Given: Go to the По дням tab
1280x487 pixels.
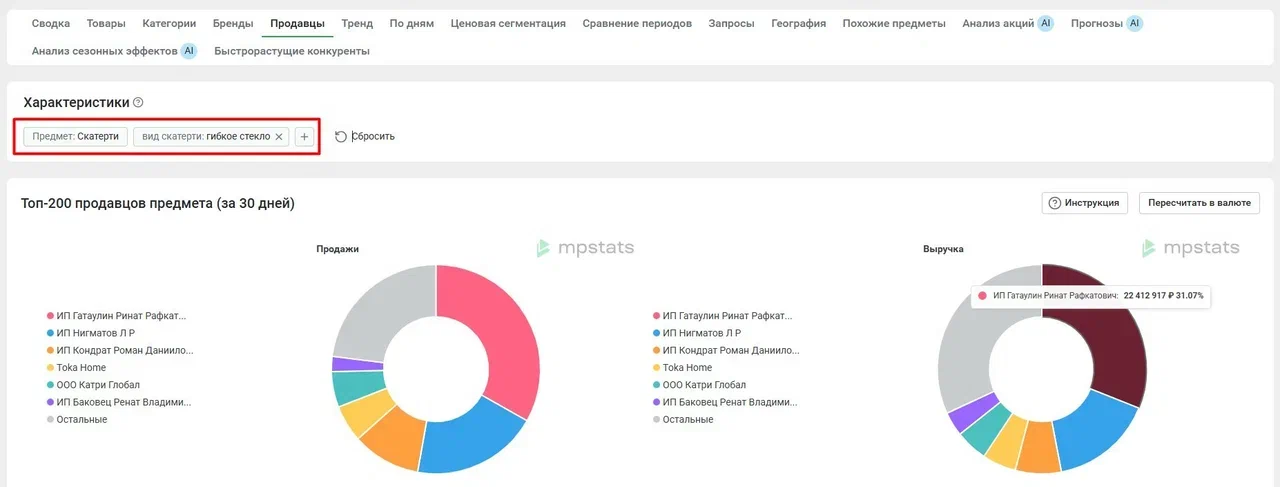Looking at the screenshot, I should pos(412,23).
